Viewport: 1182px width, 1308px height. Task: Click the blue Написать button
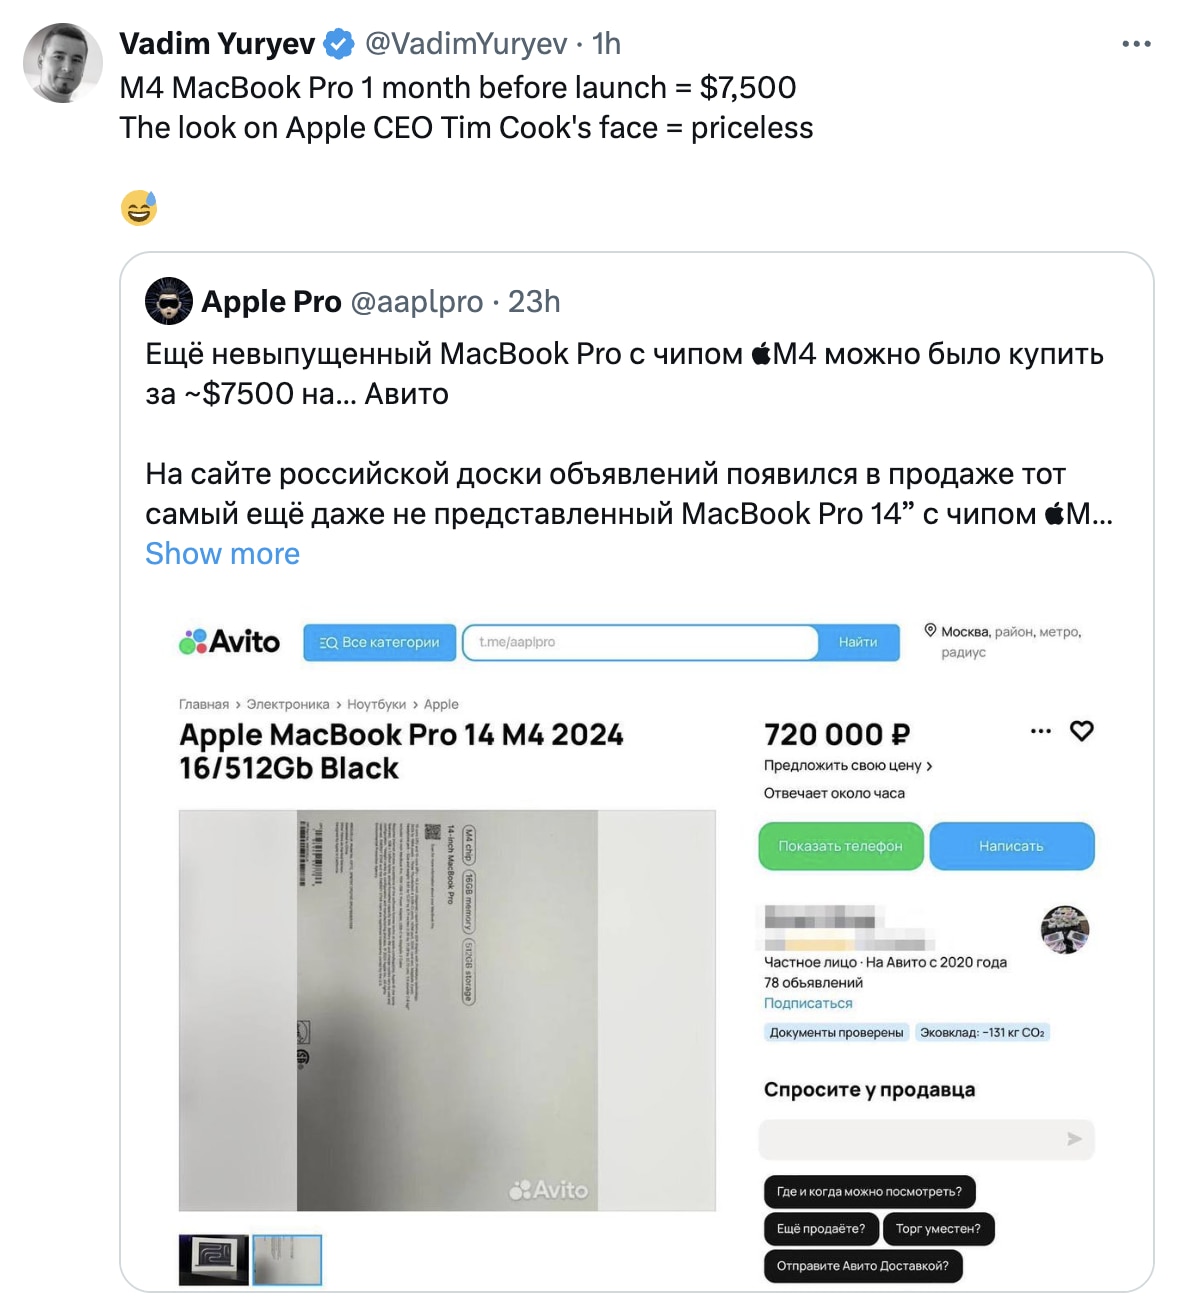coord(1011,846)
